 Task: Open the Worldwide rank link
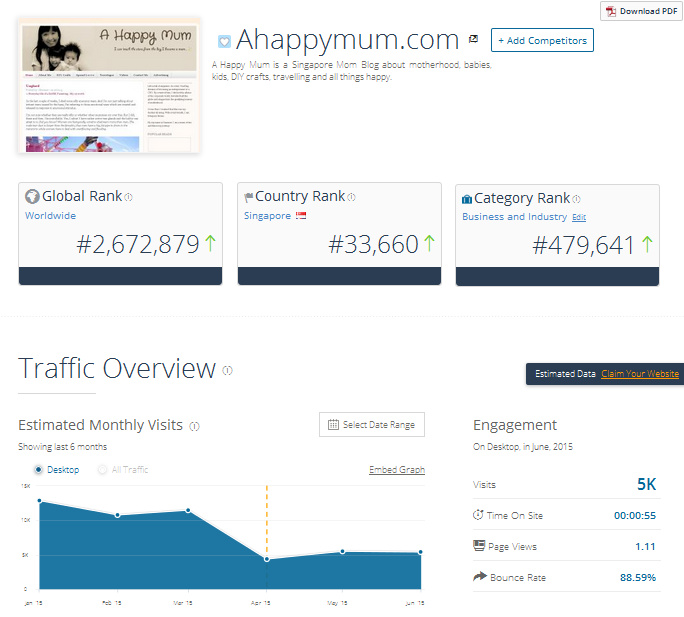[x=51, y=216]
